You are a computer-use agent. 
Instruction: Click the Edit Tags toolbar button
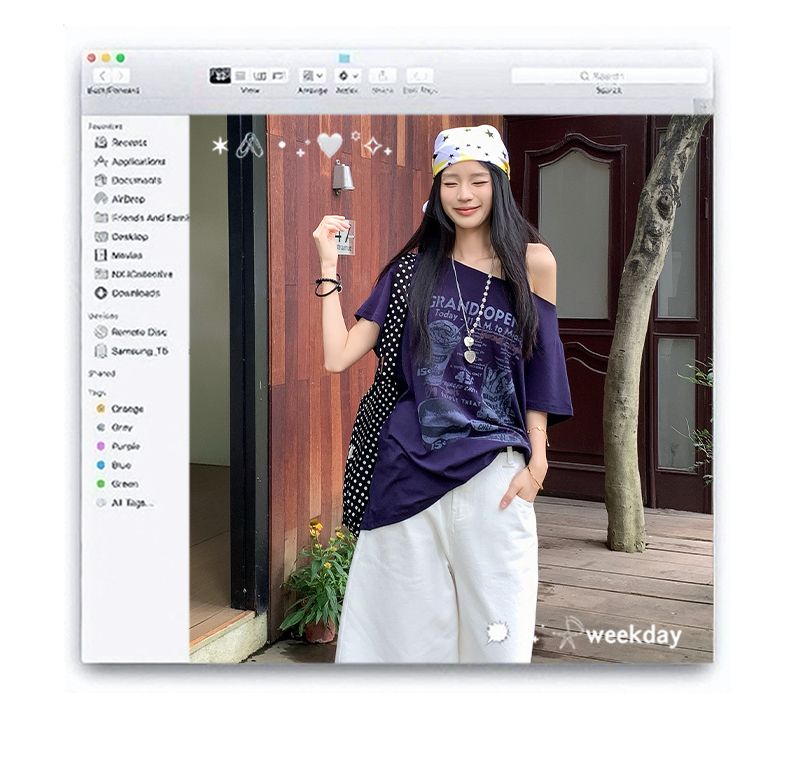420,76
